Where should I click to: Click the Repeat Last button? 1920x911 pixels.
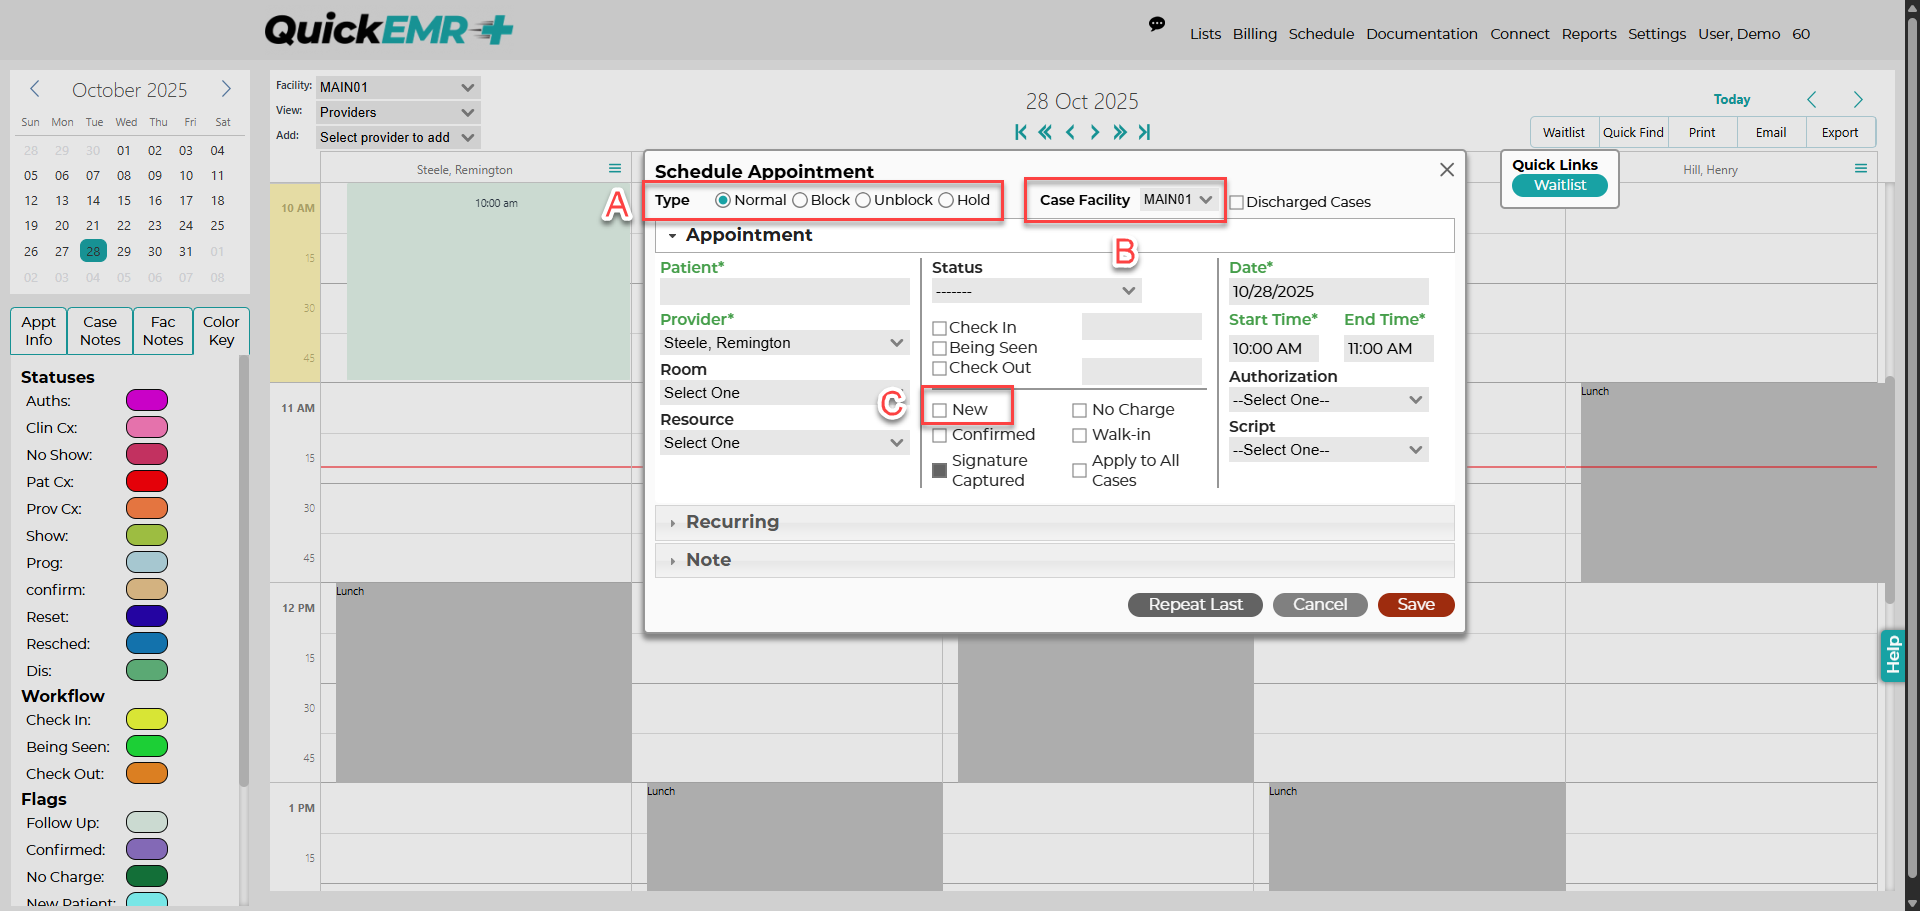click(1195, 605)
